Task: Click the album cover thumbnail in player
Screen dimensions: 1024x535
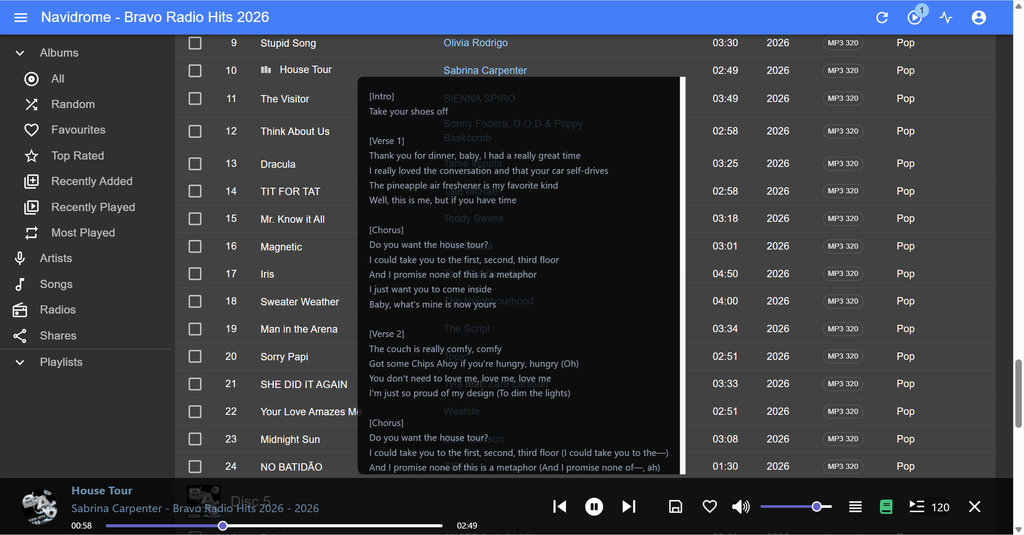Action: (39, 508)
